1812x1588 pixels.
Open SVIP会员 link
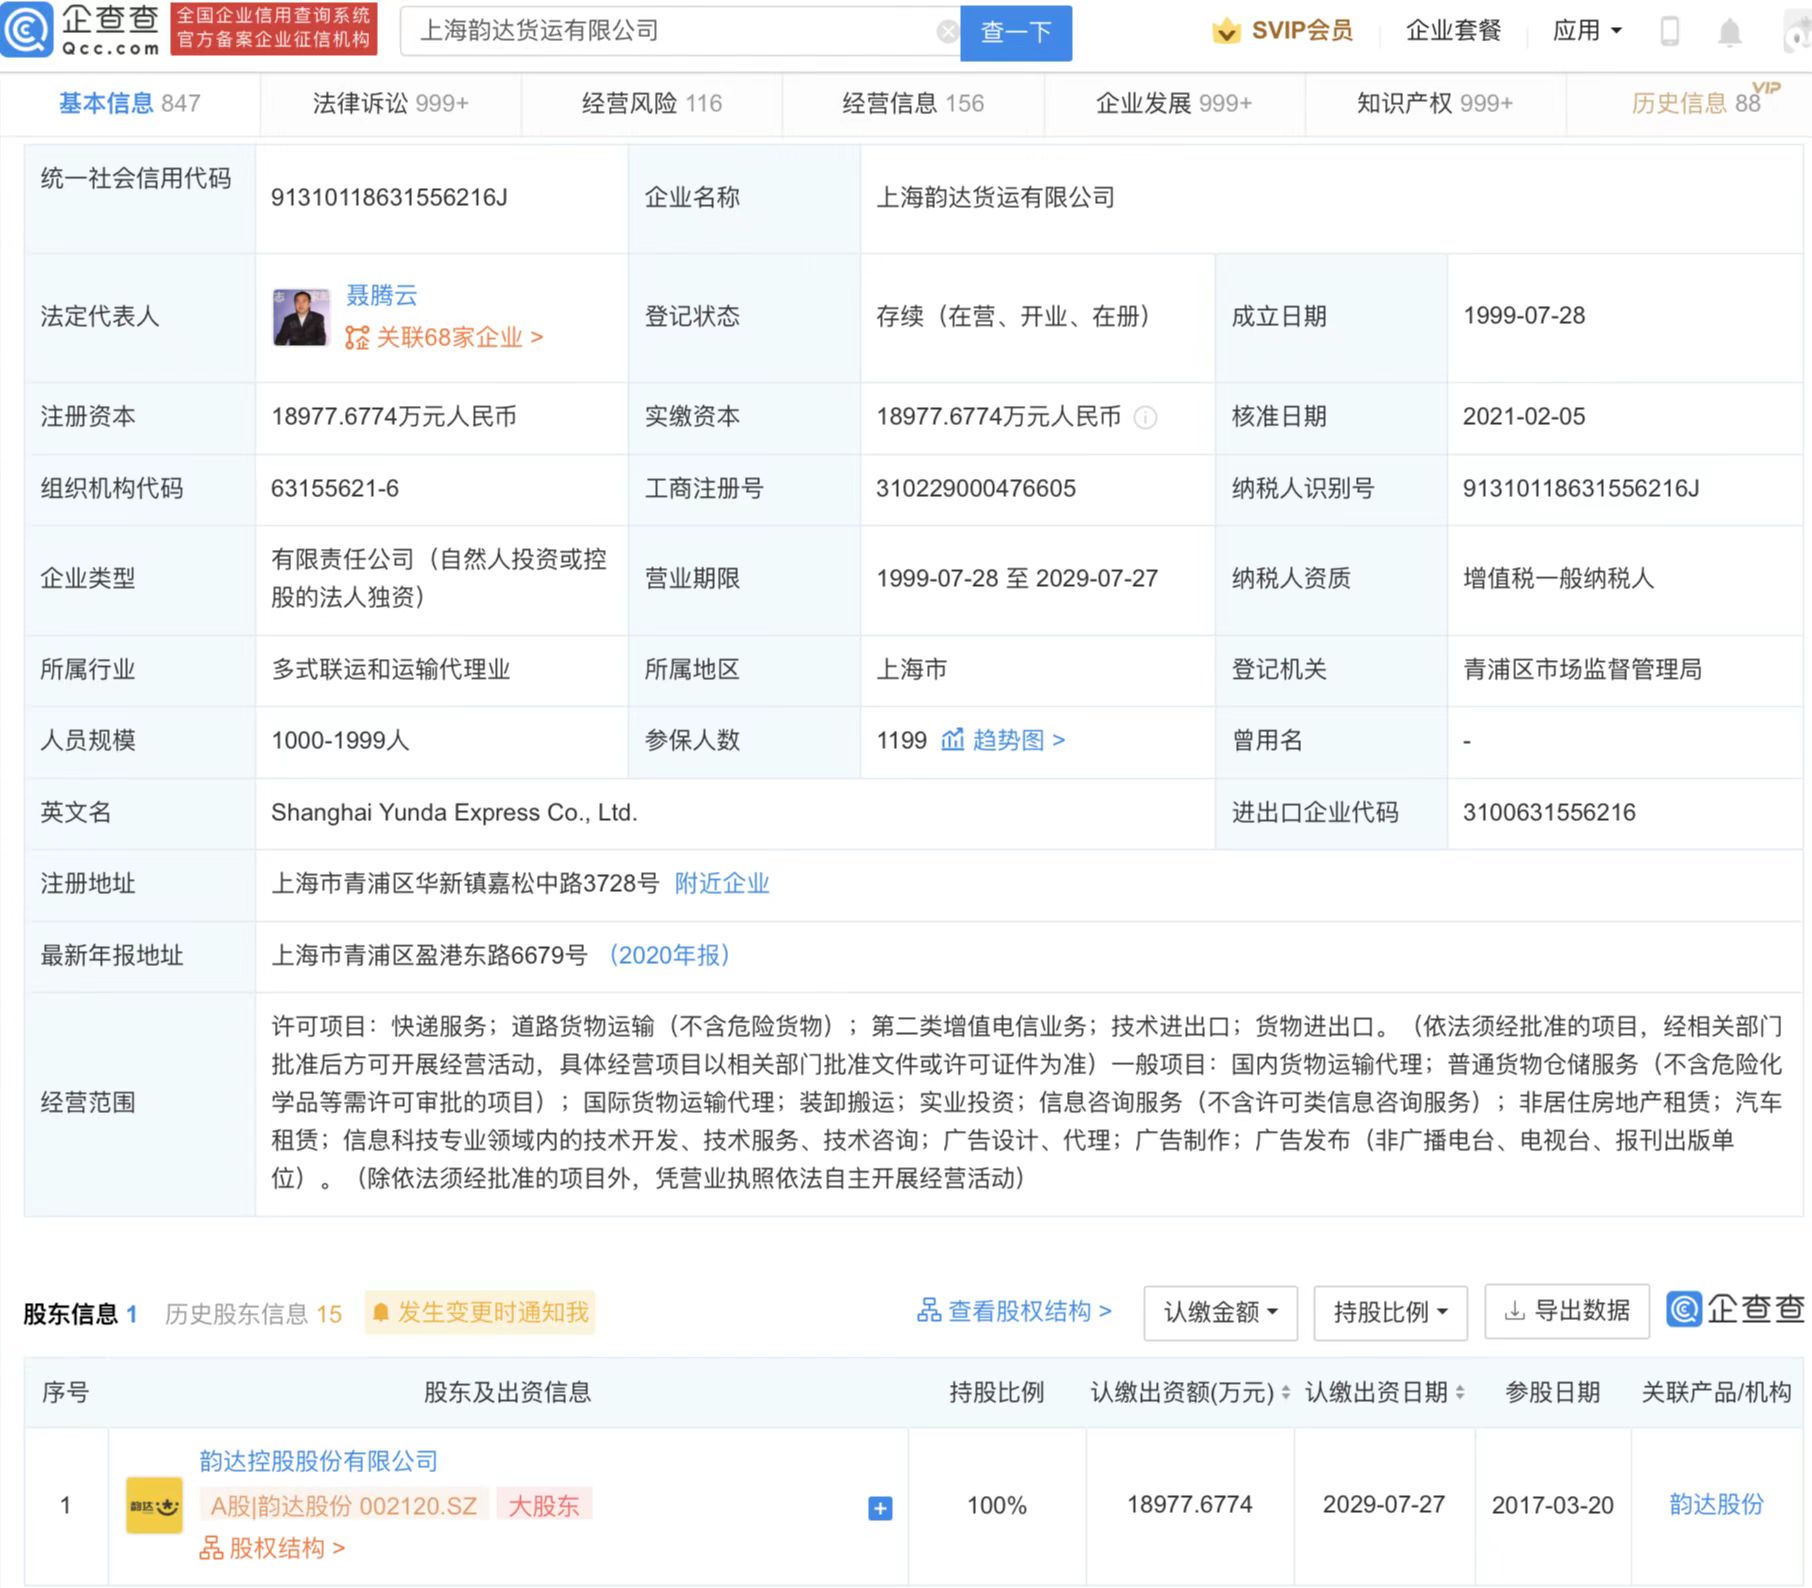[x=1302, y=31]
